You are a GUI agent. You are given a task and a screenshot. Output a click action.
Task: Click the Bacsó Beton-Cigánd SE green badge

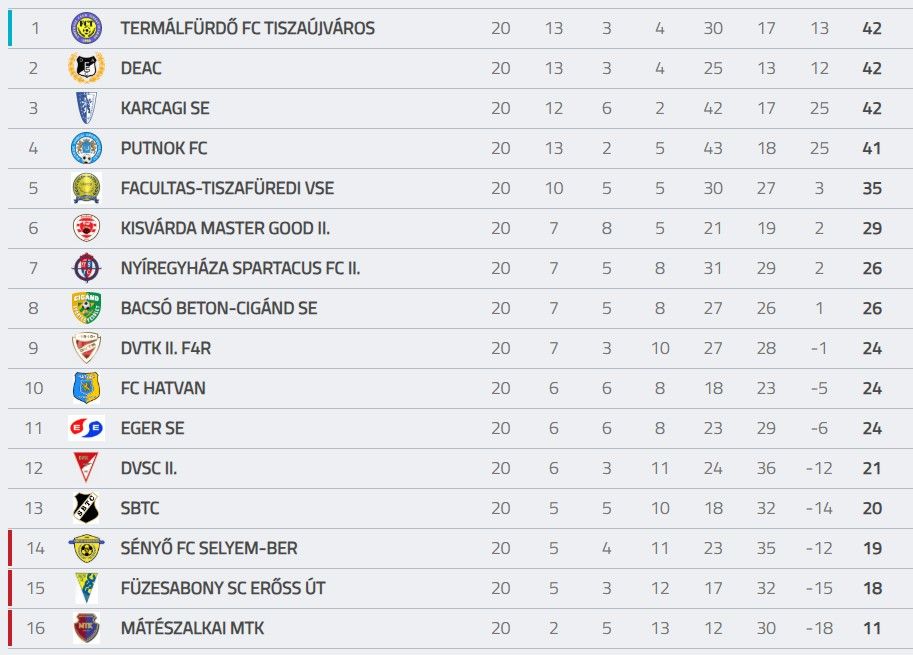coord(86,308)
